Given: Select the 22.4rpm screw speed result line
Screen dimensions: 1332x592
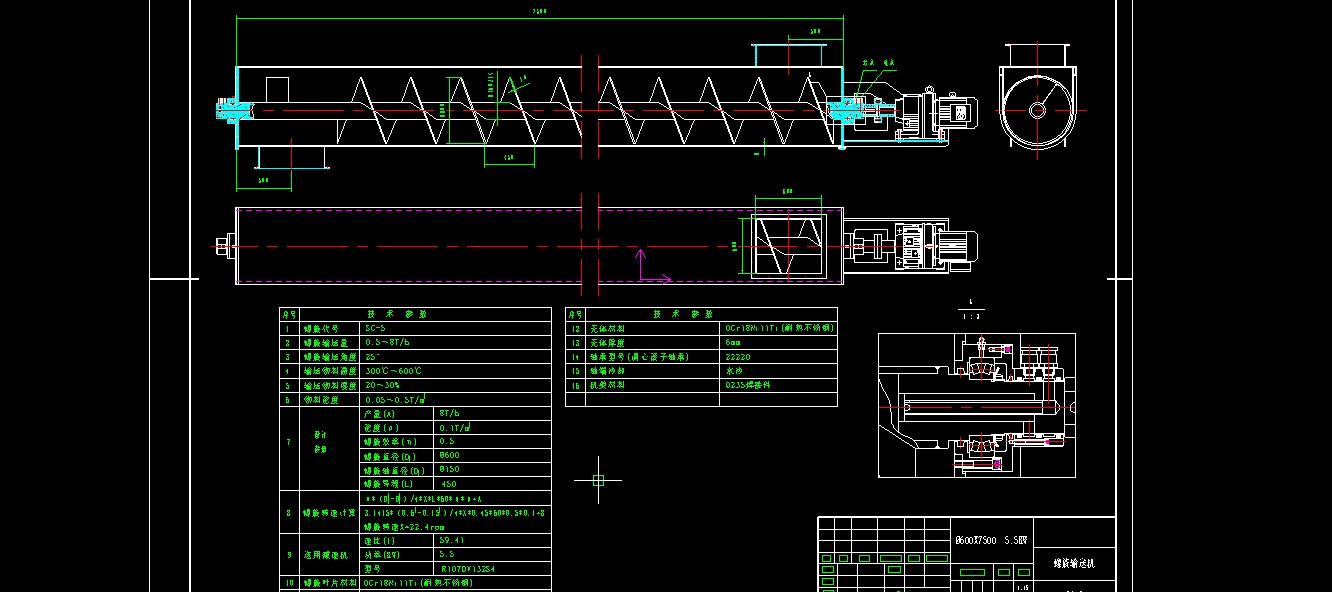Looking at the screenshot, I should tap(403, 527).
